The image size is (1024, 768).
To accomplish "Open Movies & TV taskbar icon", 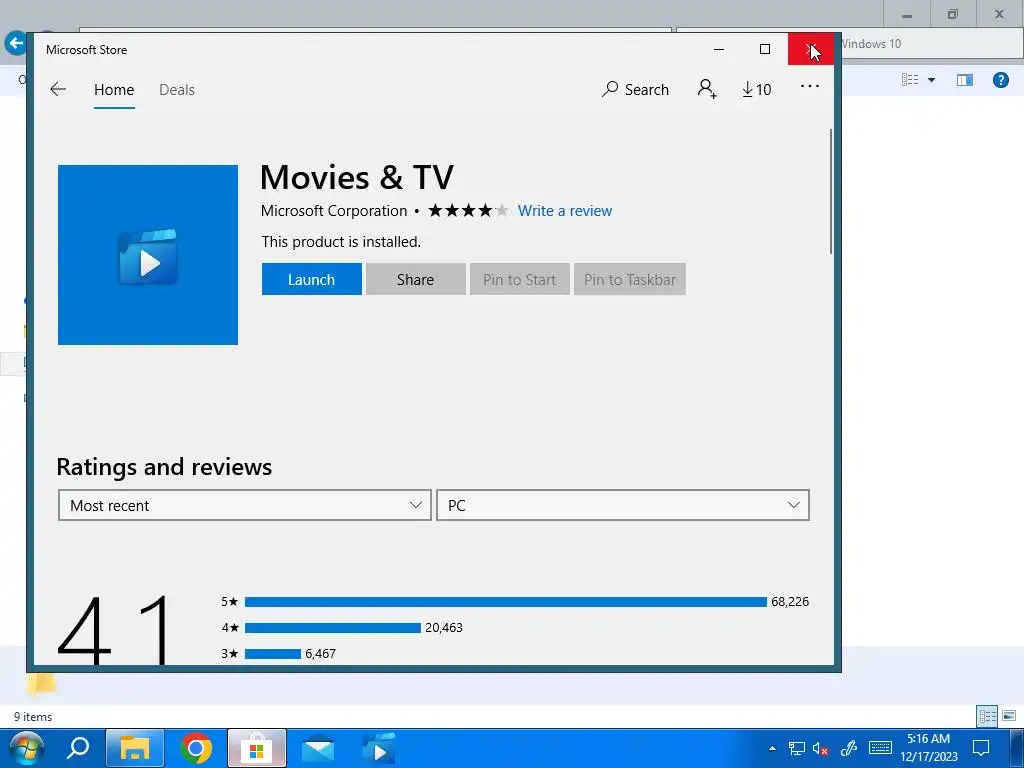I will click(x=379, y=748).
